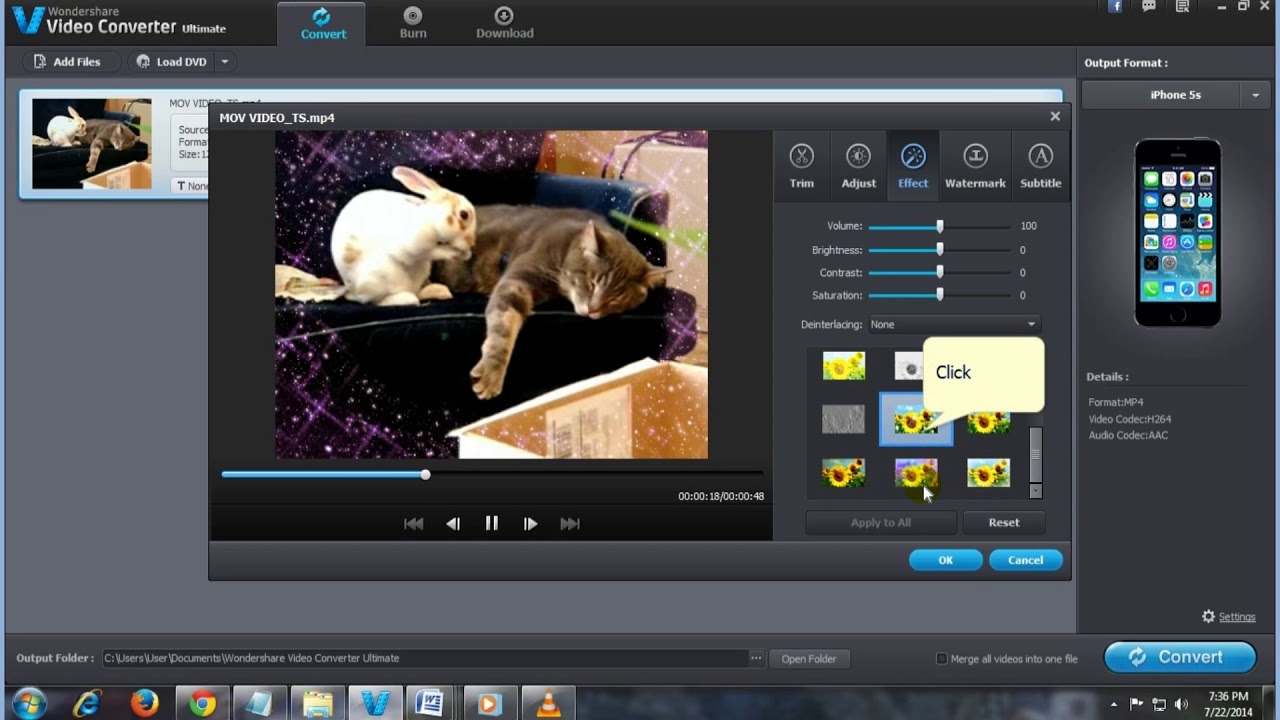Open the Adjust tool

pos(858,166)
